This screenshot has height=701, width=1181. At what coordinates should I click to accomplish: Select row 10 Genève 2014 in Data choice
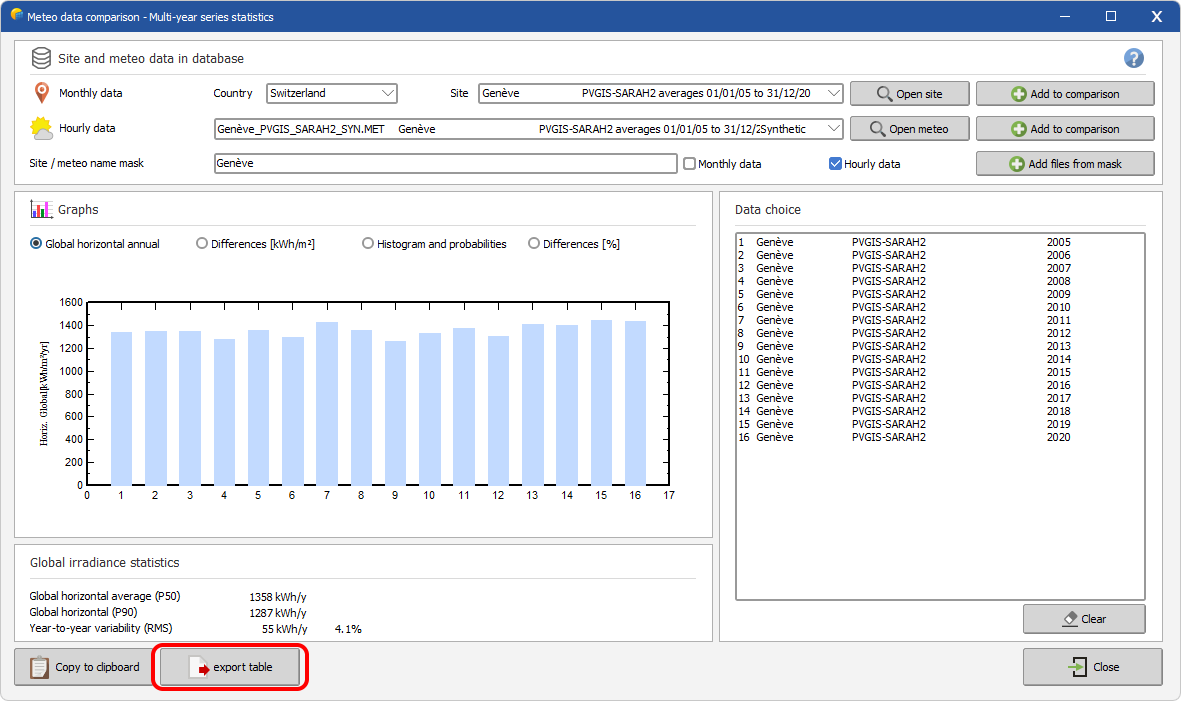click(x=940, y=359)
